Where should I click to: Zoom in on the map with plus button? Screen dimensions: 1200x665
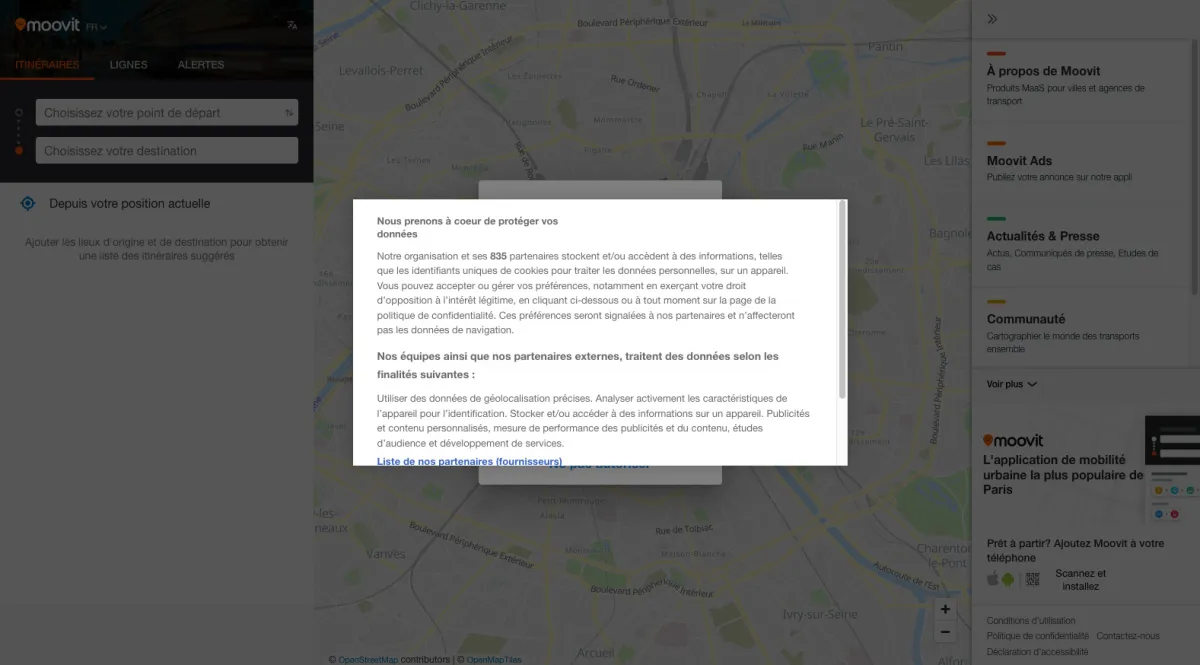[945, 609]
